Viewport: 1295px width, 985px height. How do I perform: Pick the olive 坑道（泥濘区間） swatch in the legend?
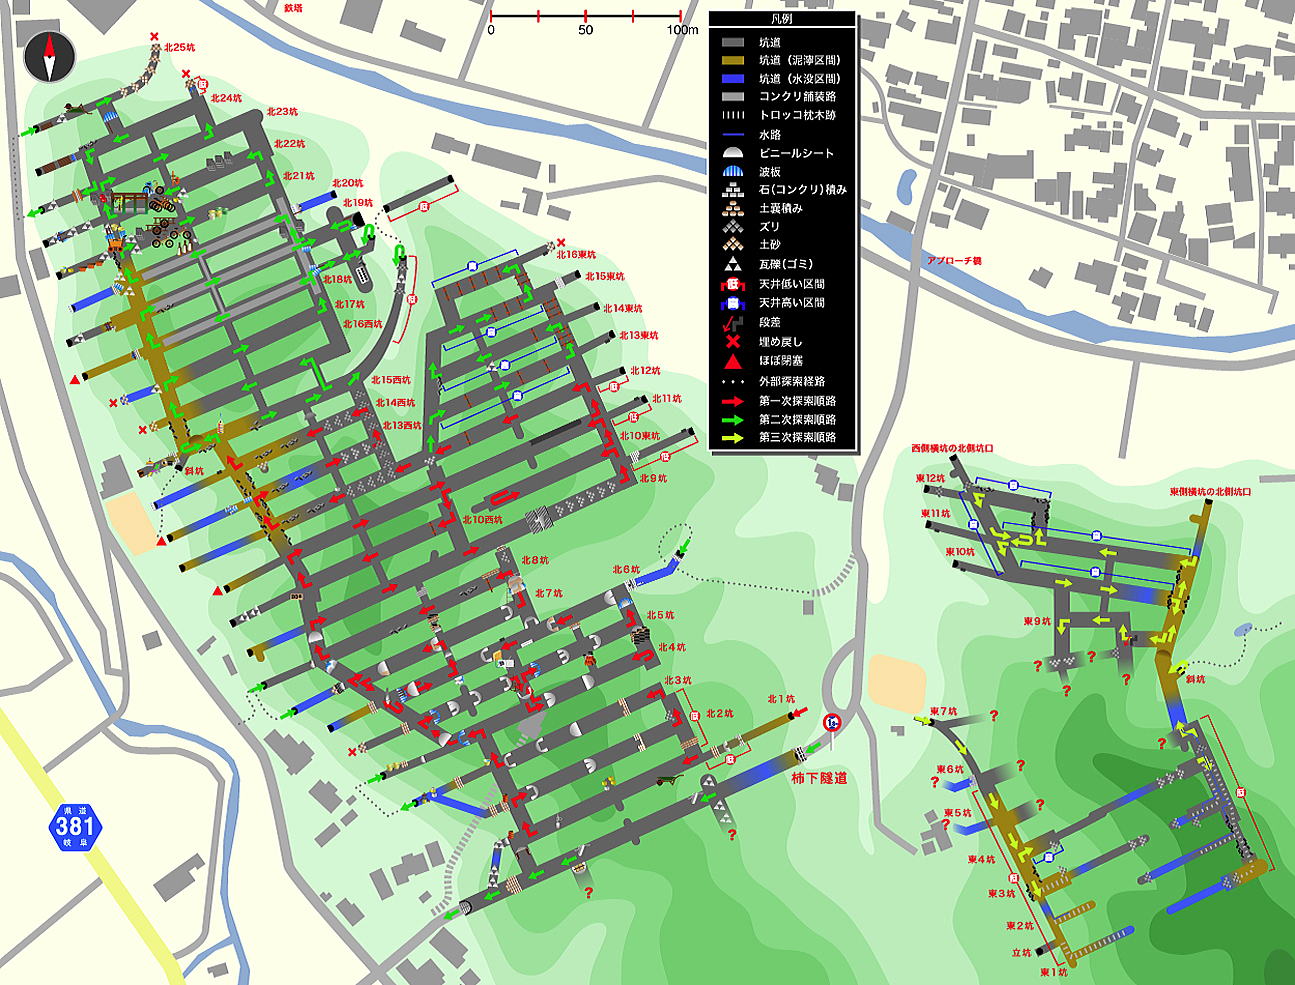pos(734,60)
